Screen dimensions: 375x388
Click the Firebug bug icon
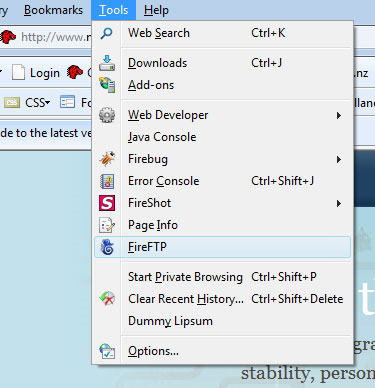coord(107,159)
